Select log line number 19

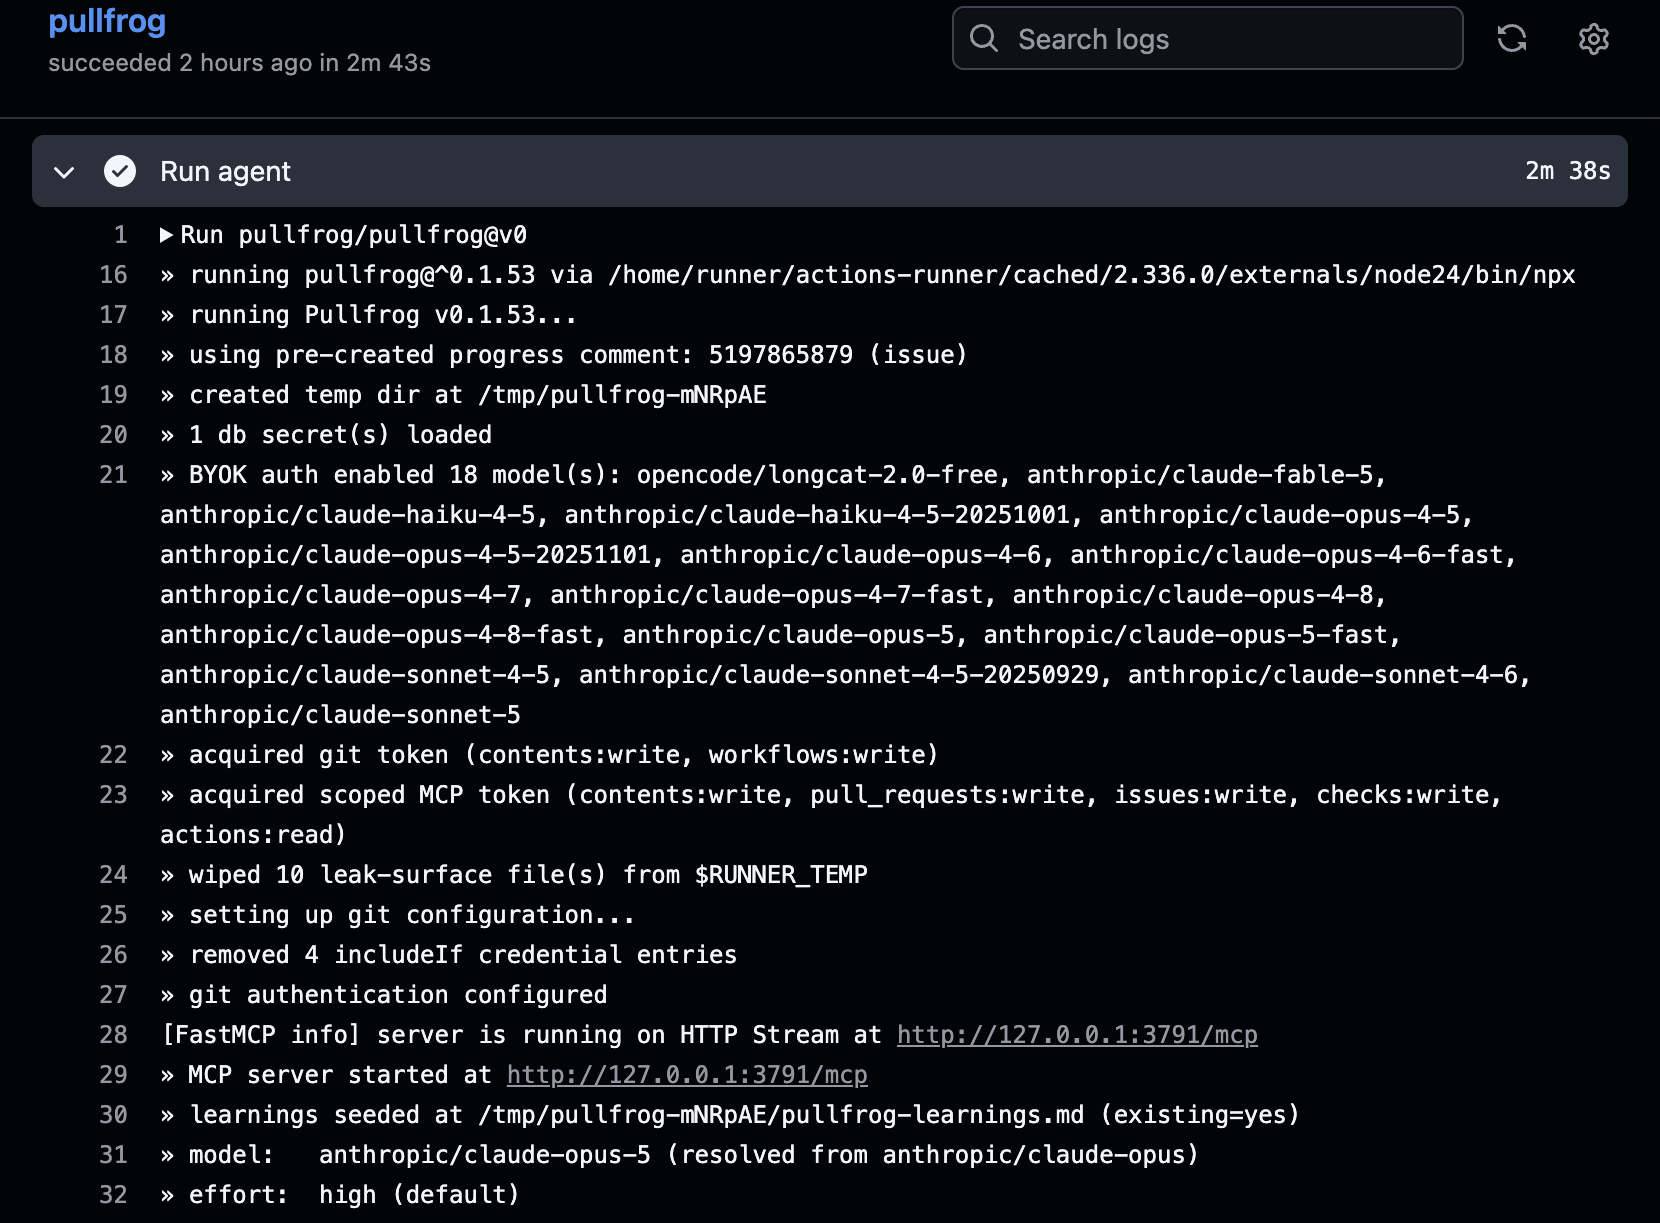tap(114, 395)
